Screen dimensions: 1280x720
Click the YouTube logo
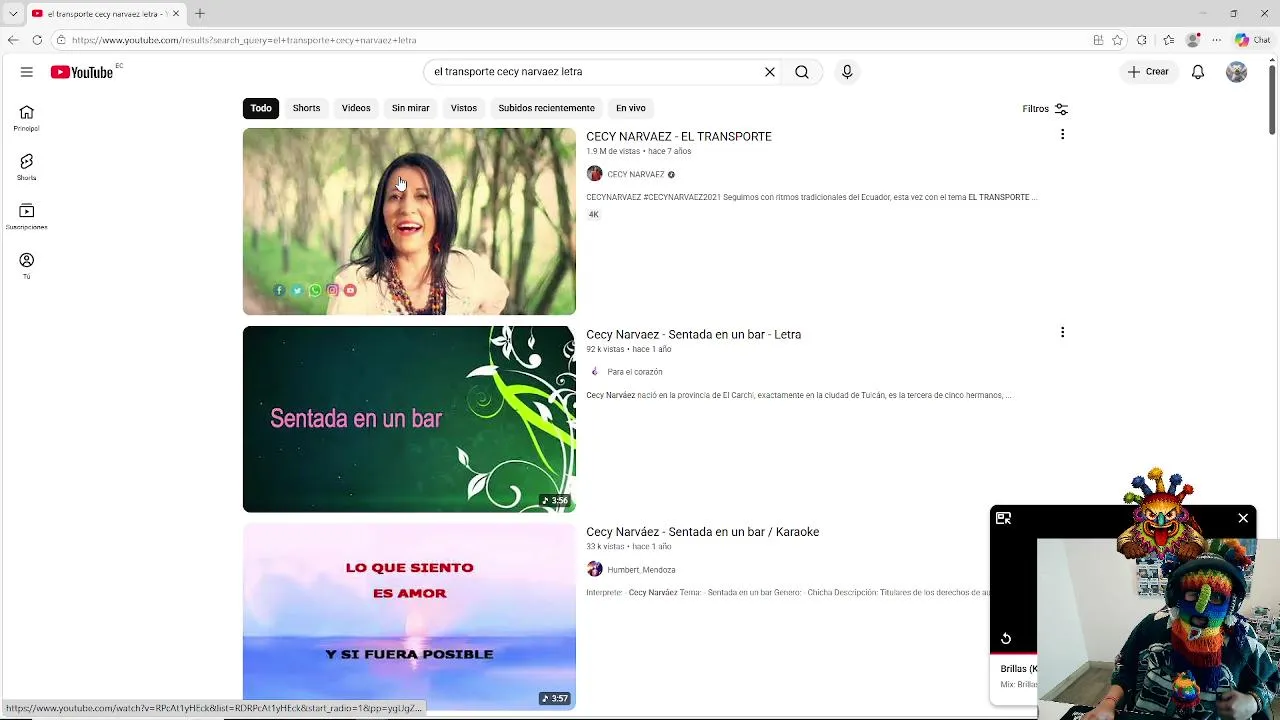[x=82, y=72]
